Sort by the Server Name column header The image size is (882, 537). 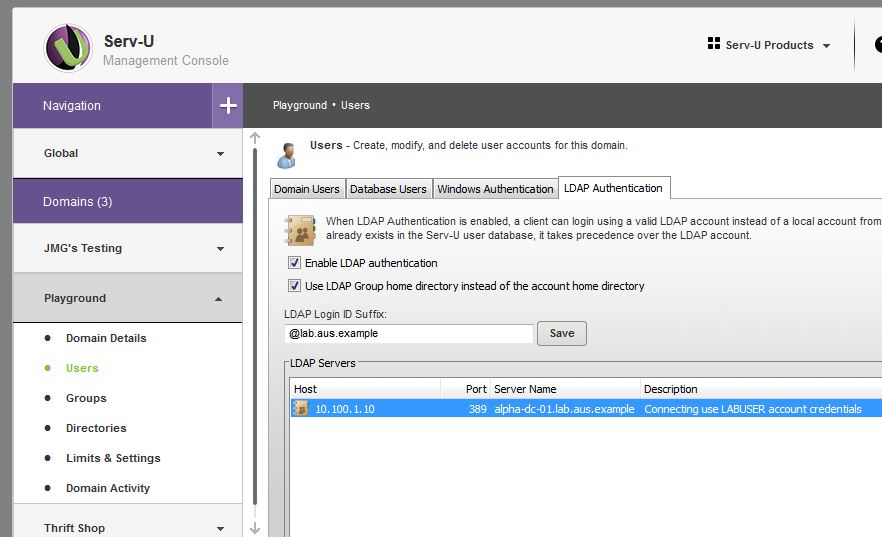point(565,389)
